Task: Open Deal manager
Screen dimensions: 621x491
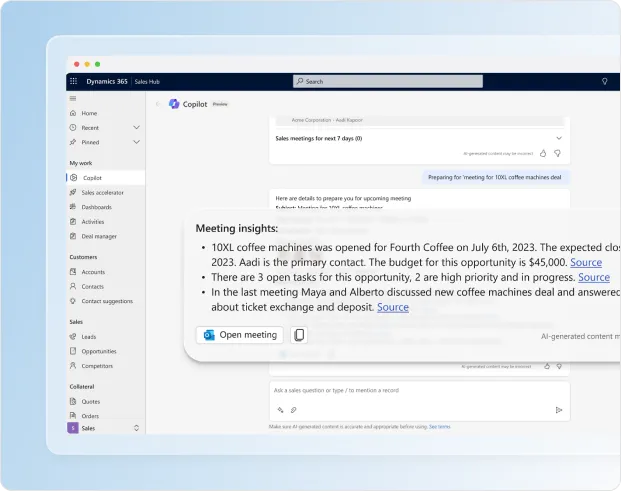Action: coord(99,236)
